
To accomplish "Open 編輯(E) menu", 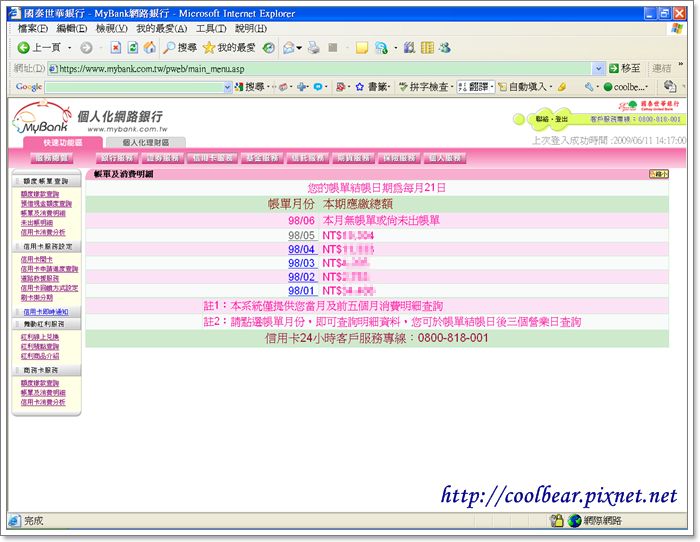I will [x=72, y=29].
